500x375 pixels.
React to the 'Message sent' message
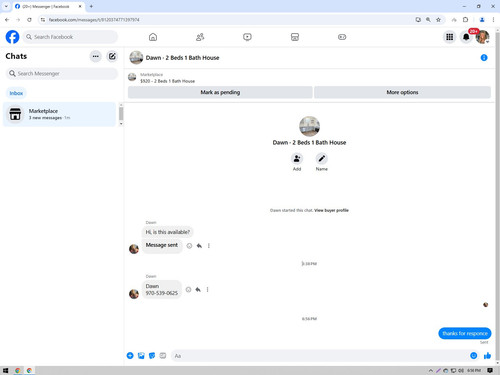click(x=189, y=246)
